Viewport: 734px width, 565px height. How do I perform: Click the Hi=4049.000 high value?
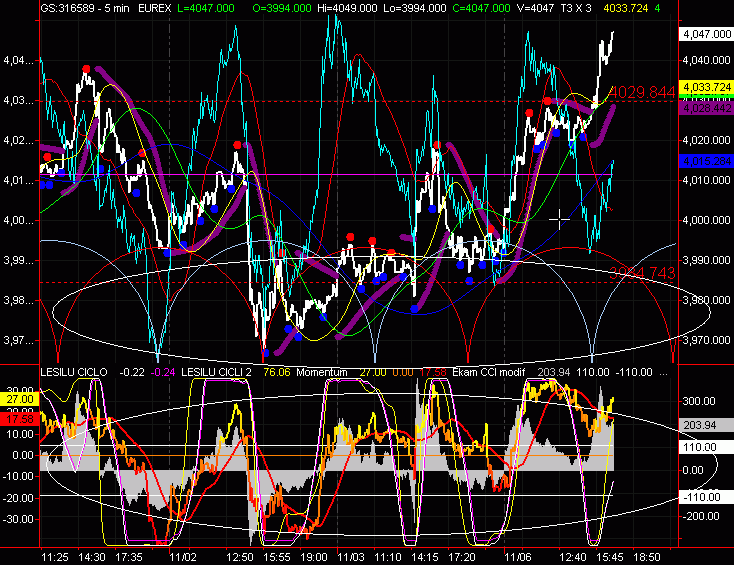tap(347, 8)
